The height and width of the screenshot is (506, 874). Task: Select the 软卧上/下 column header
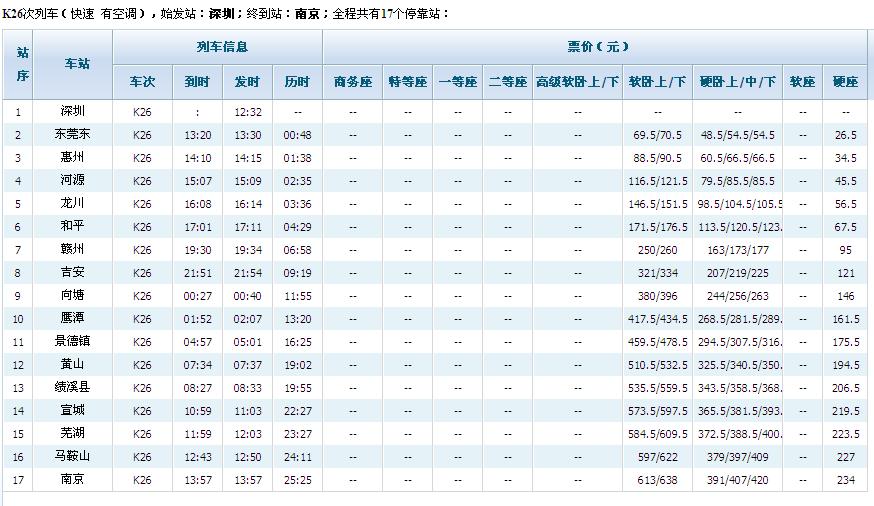pyautogui.click(x=657, y=82)
